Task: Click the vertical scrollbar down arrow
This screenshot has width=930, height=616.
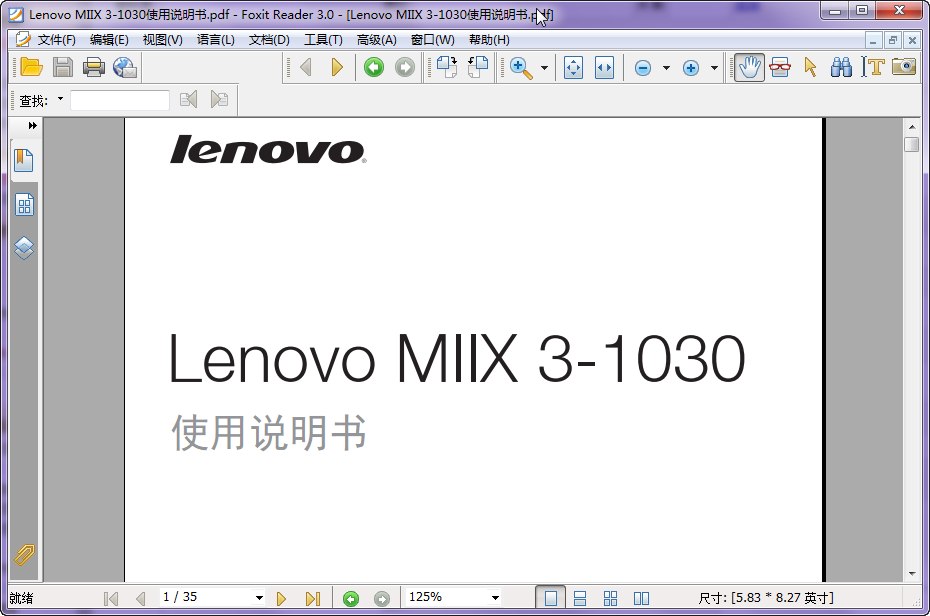Action: click(912, 573)
